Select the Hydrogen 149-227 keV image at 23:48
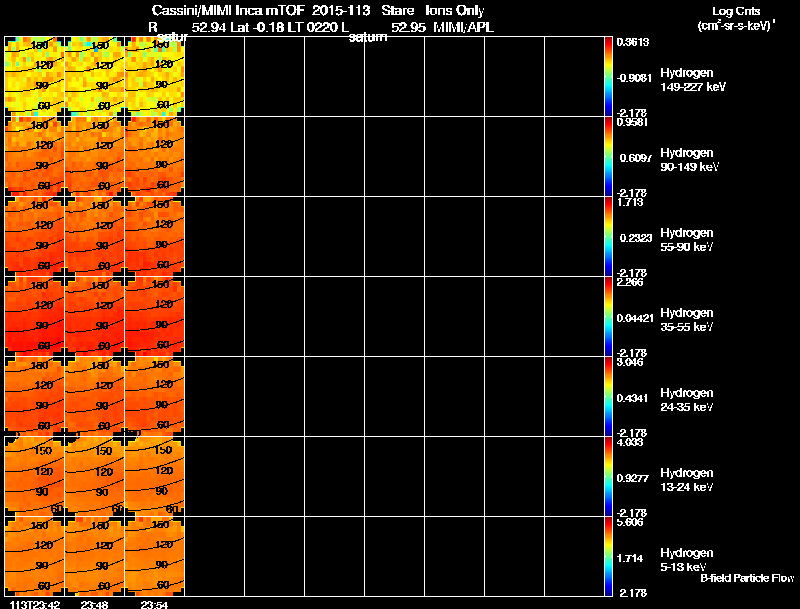This screenshot has height=609, width=800. [x=94, y=77]
